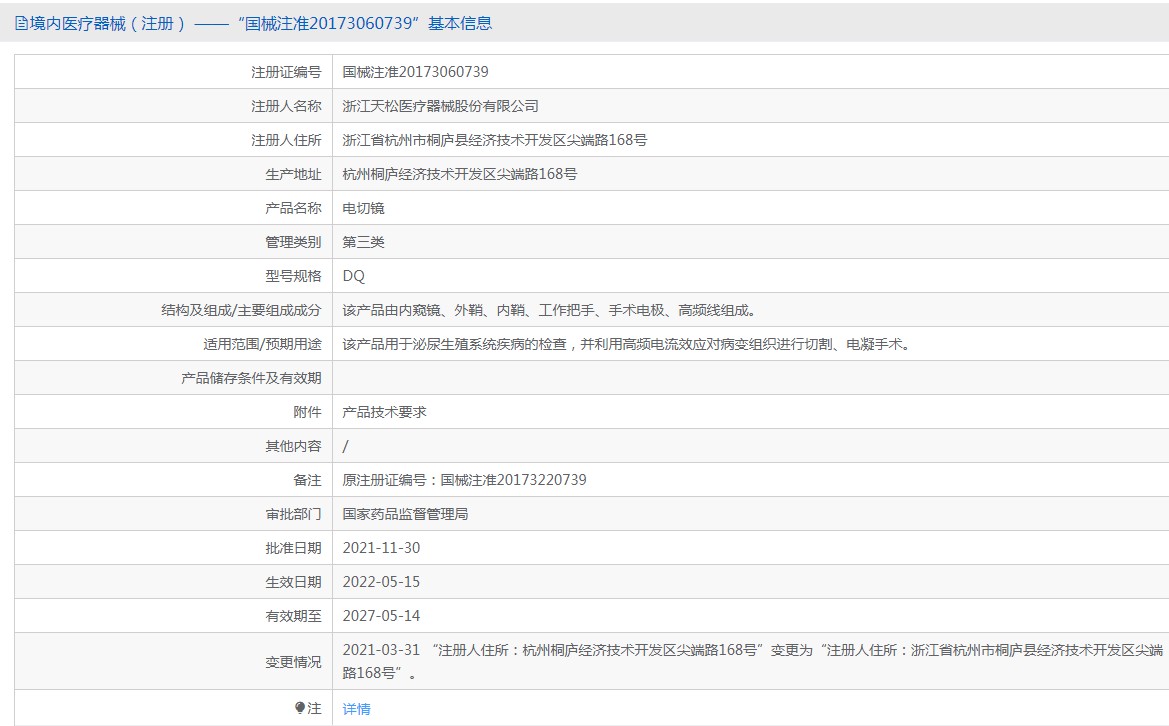Open the 详情 details link

(x=356, y=709)
